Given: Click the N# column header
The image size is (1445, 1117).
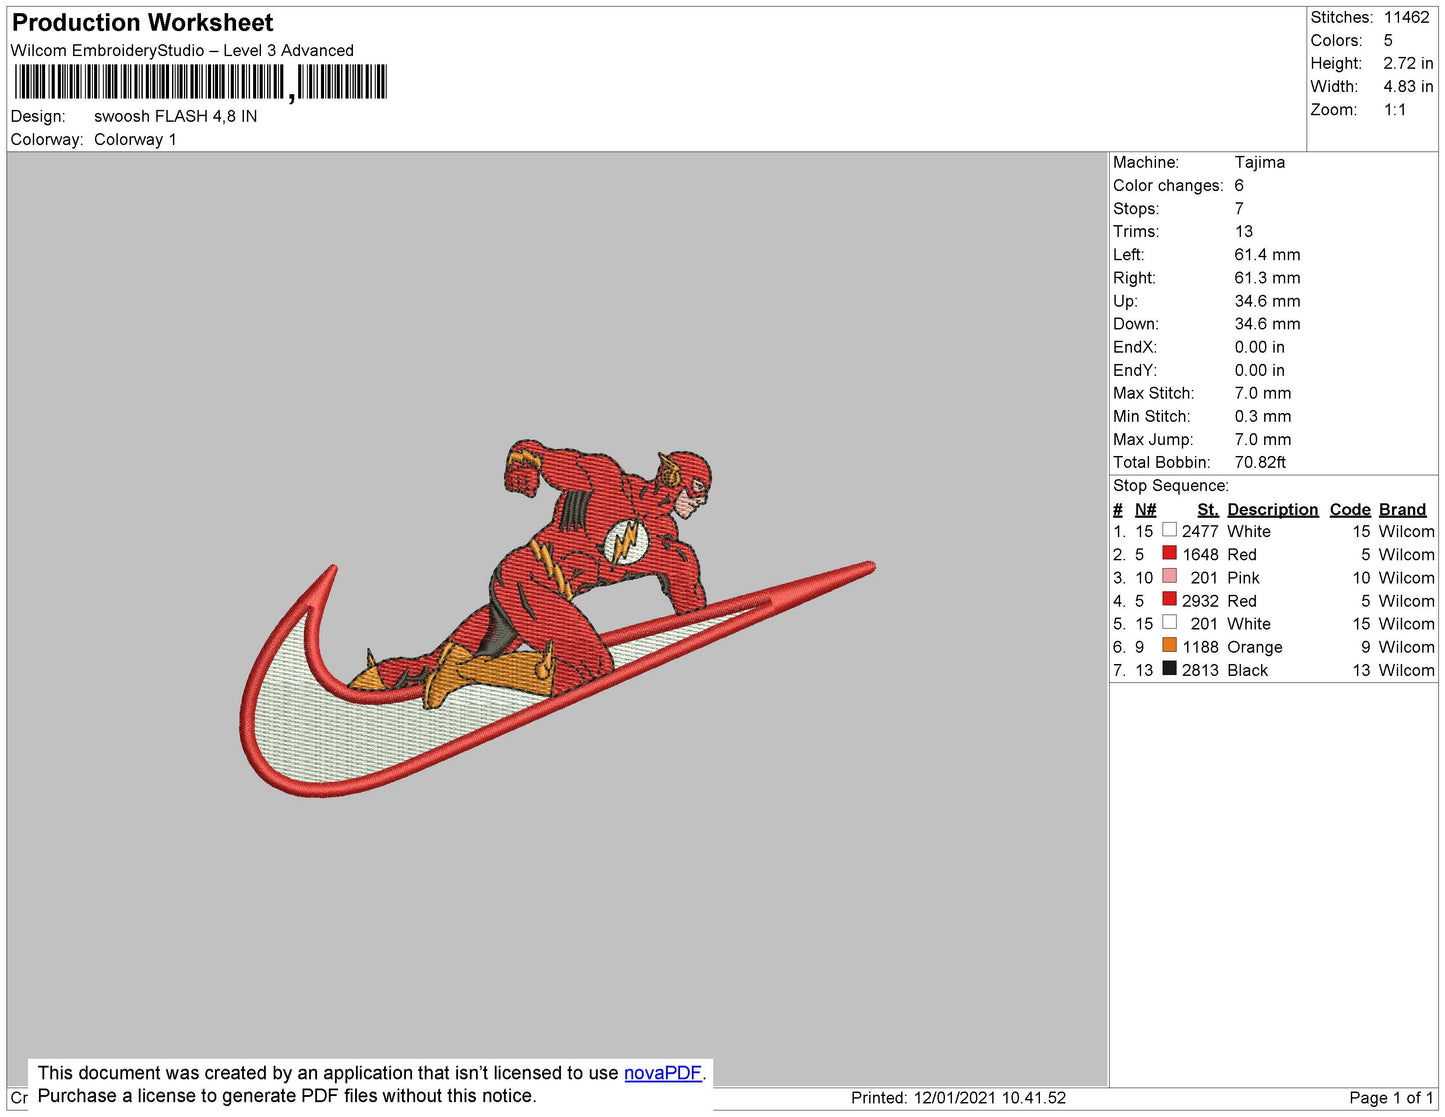Looking at the screenshot, I should [1145, 509].
